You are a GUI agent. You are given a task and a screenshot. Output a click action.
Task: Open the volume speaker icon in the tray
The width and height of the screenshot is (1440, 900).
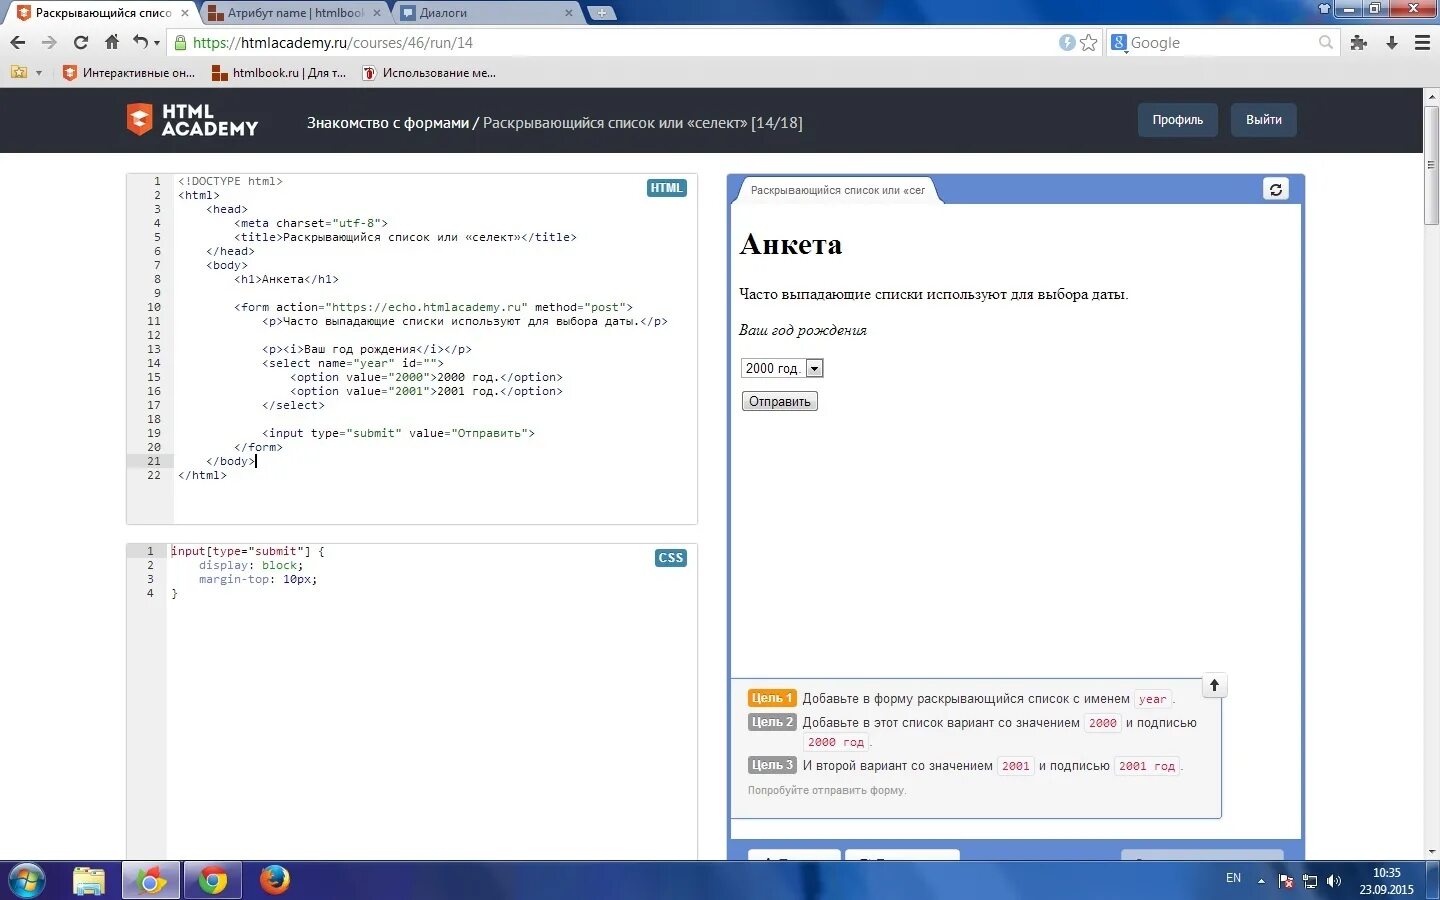1333,881
